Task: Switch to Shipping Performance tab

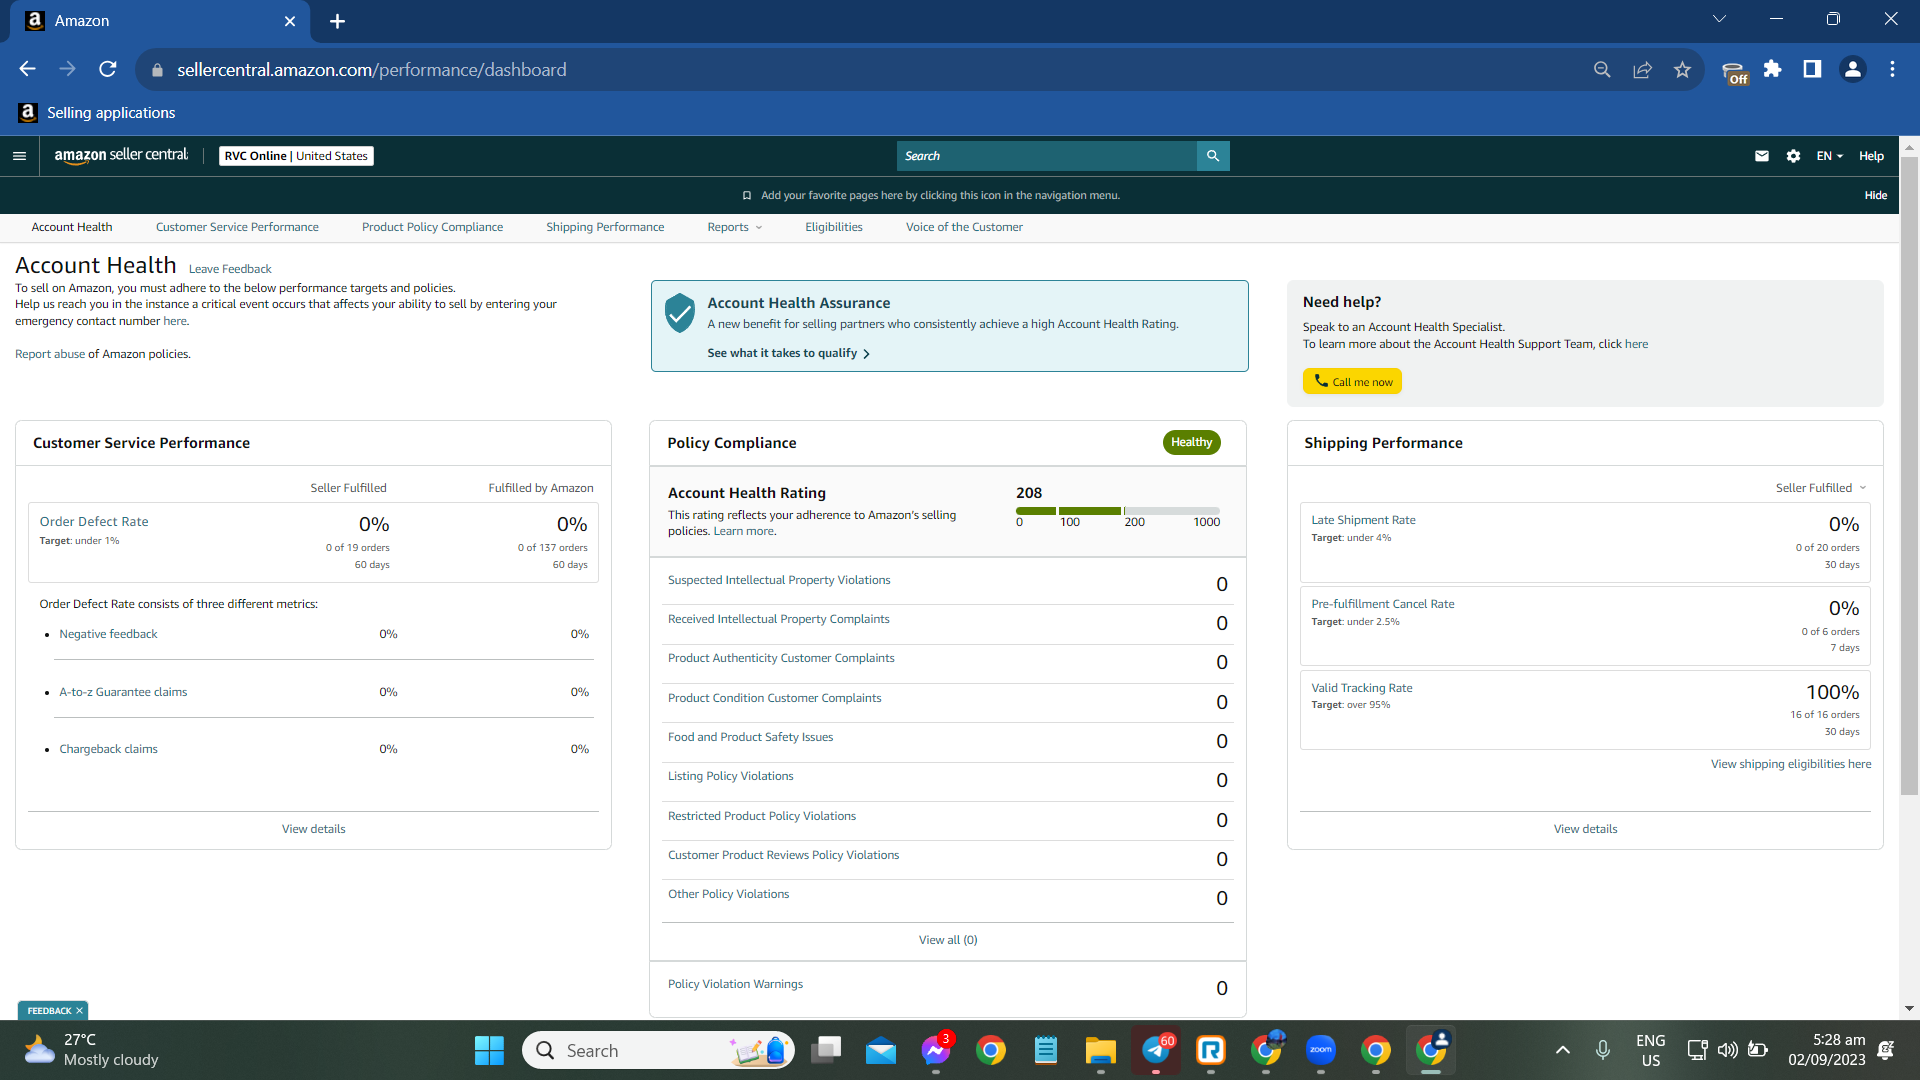Action: [x=605, y=227]
